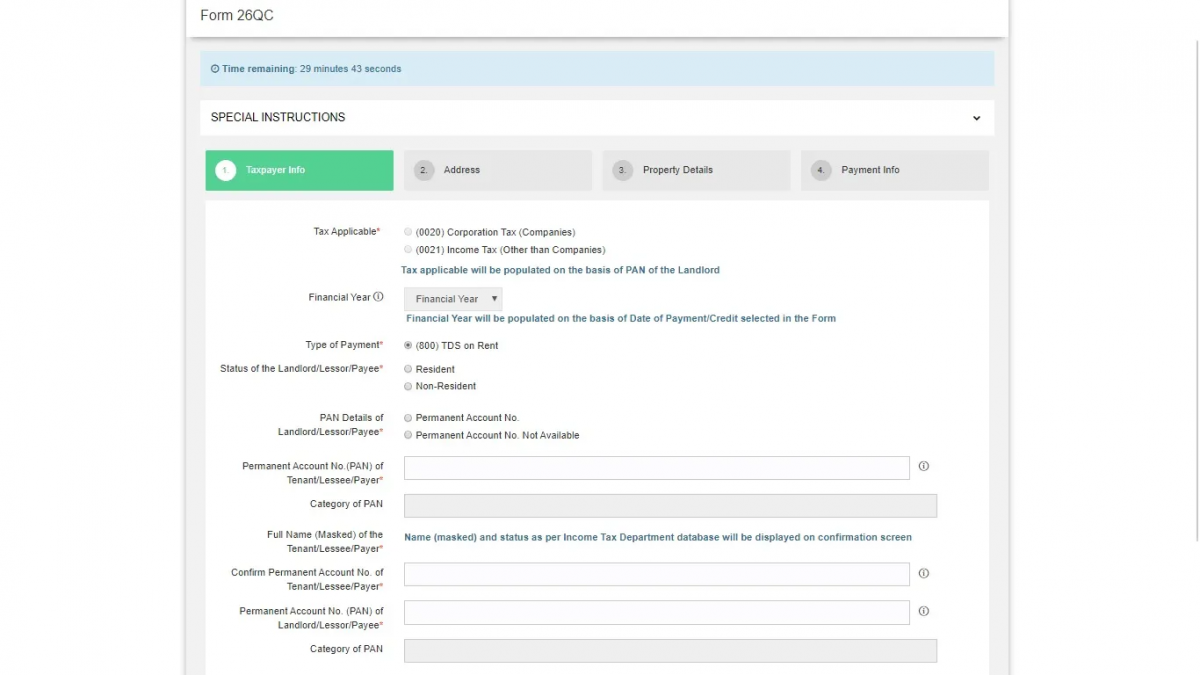Click inside the Tenant PAN input field
This screenshot has height=675, width=1200.
[656, 466]
